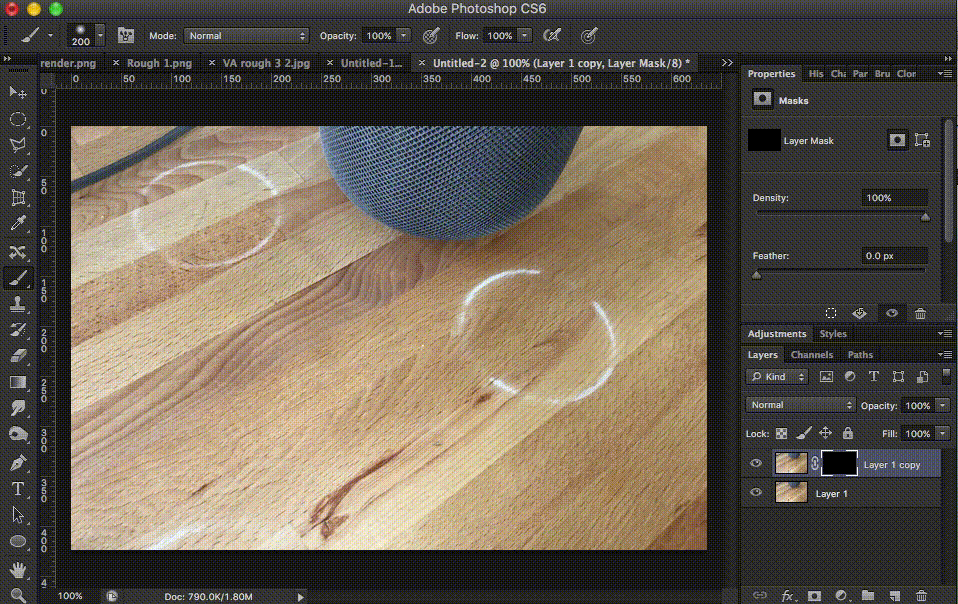Select the Hand tool
Image resolution: width=958 pixels, height=604 pixels.
[18, 570]
